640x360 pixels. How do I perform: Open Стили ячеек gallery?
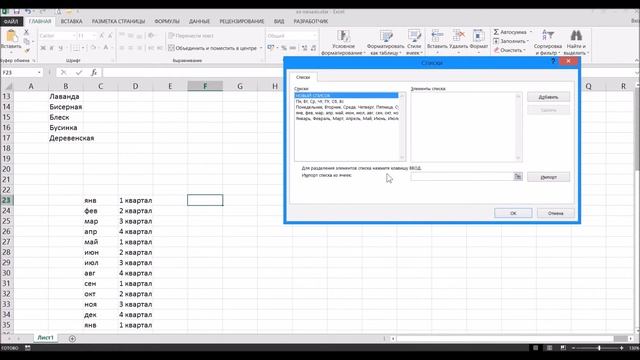click(x=414, y=42)
